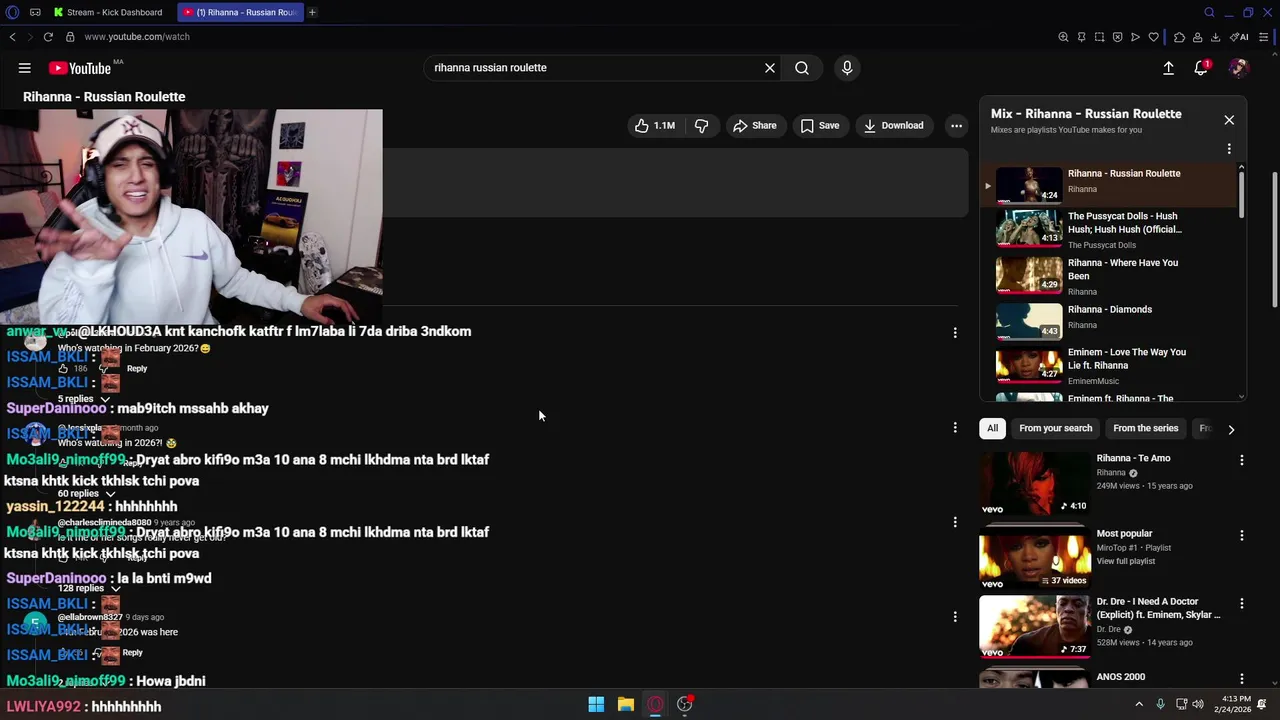The width and height of the screenshot is (1280, 720).
Task: Open options for the ANOS 2000 item
Action: tap(1242, 679)
